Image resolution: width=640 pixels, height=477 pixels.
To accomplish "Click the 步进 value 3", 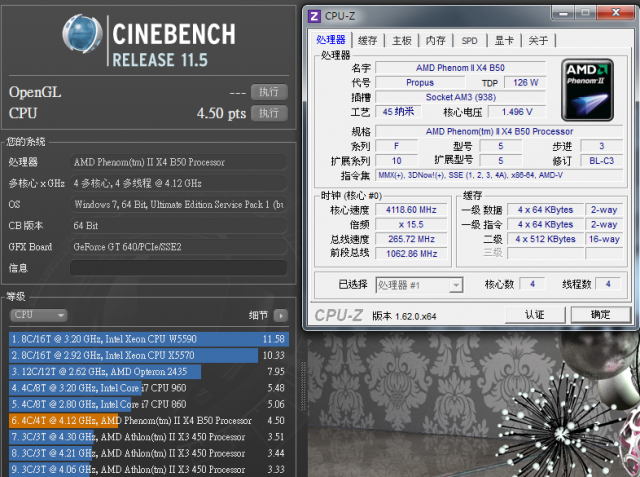I will (602, 146).
